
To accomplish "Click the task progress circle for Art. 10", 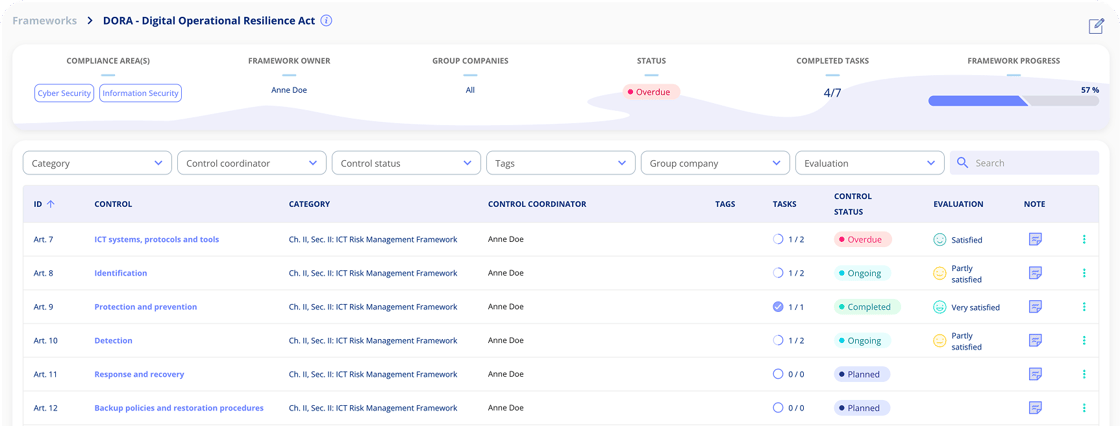I will coord(778,340).
